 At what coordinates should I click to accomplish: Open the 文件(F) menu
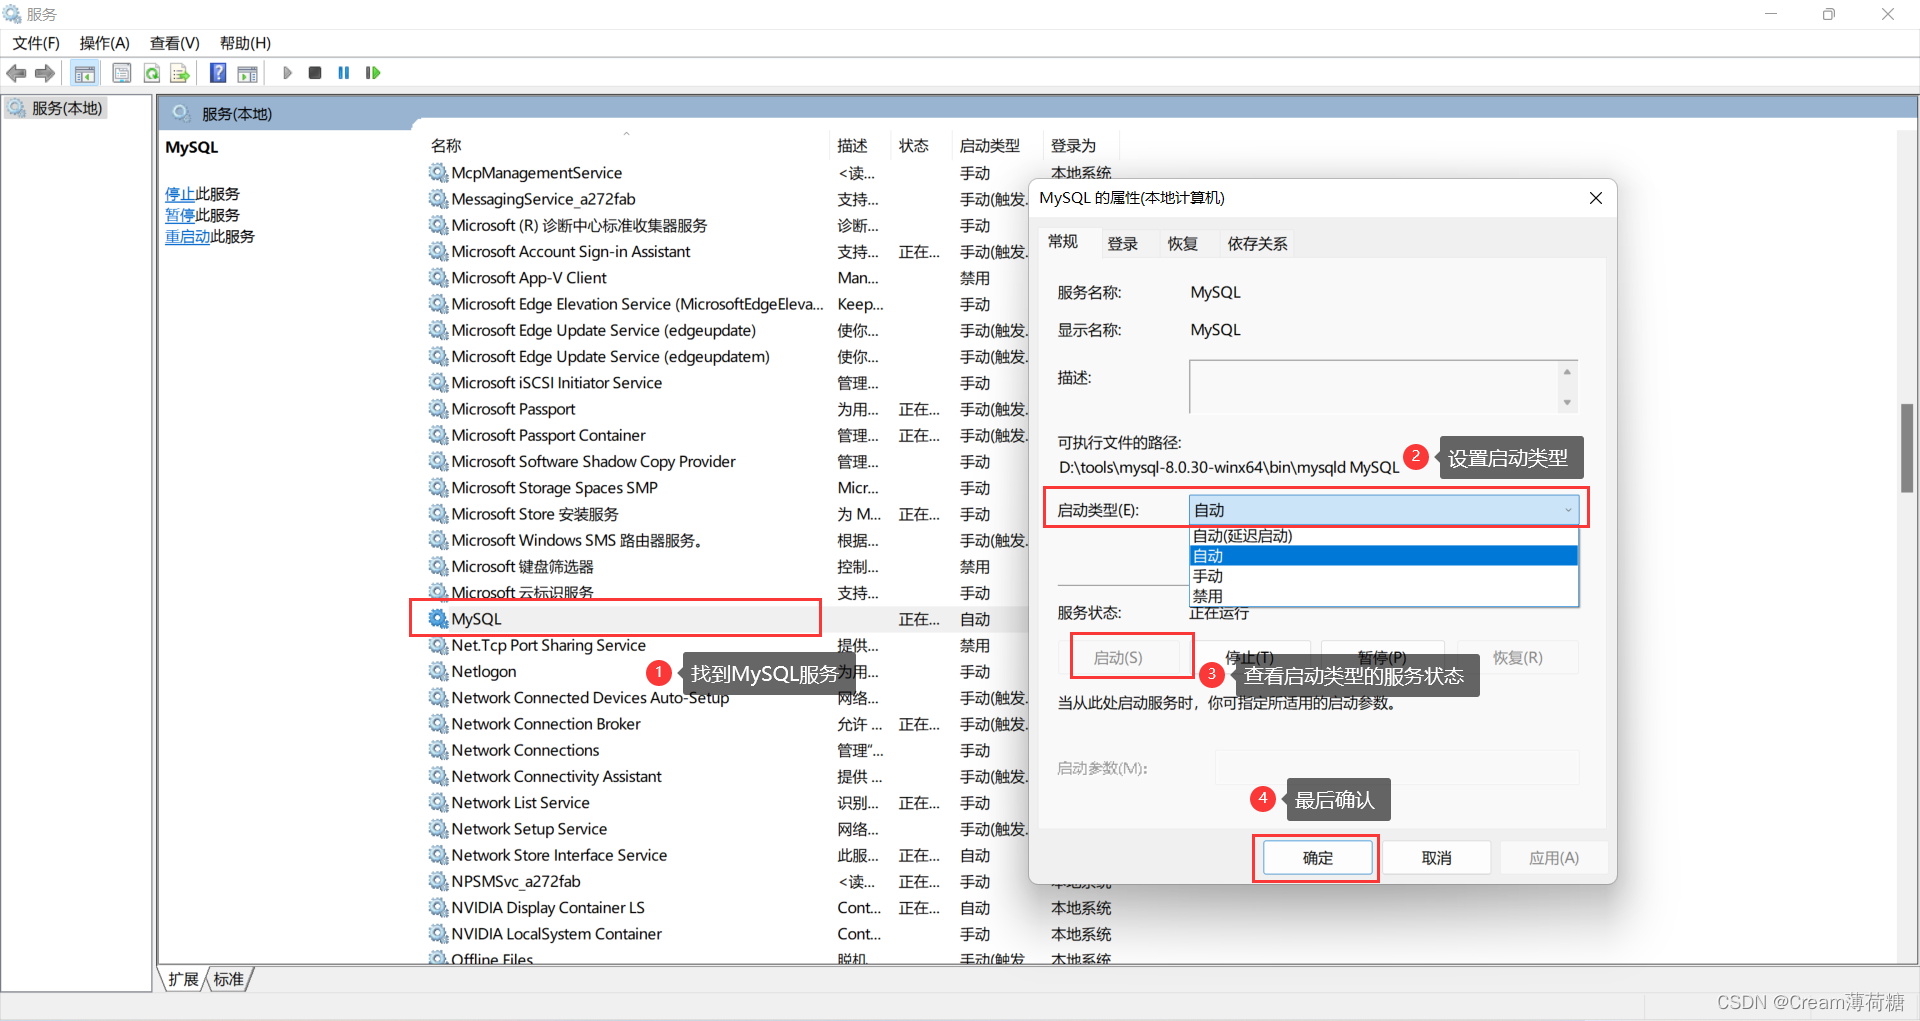(36, 43)
